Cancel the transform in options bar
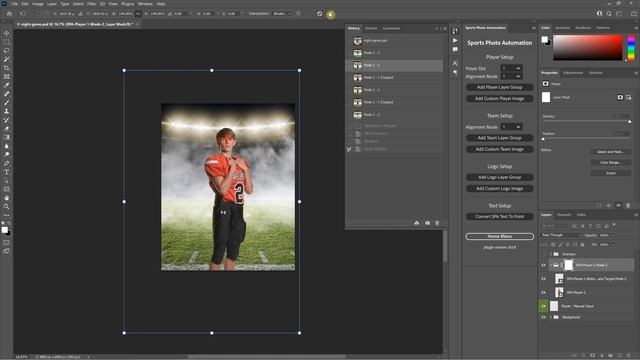This screenshot has height=360, width=640. coord(320,13)
